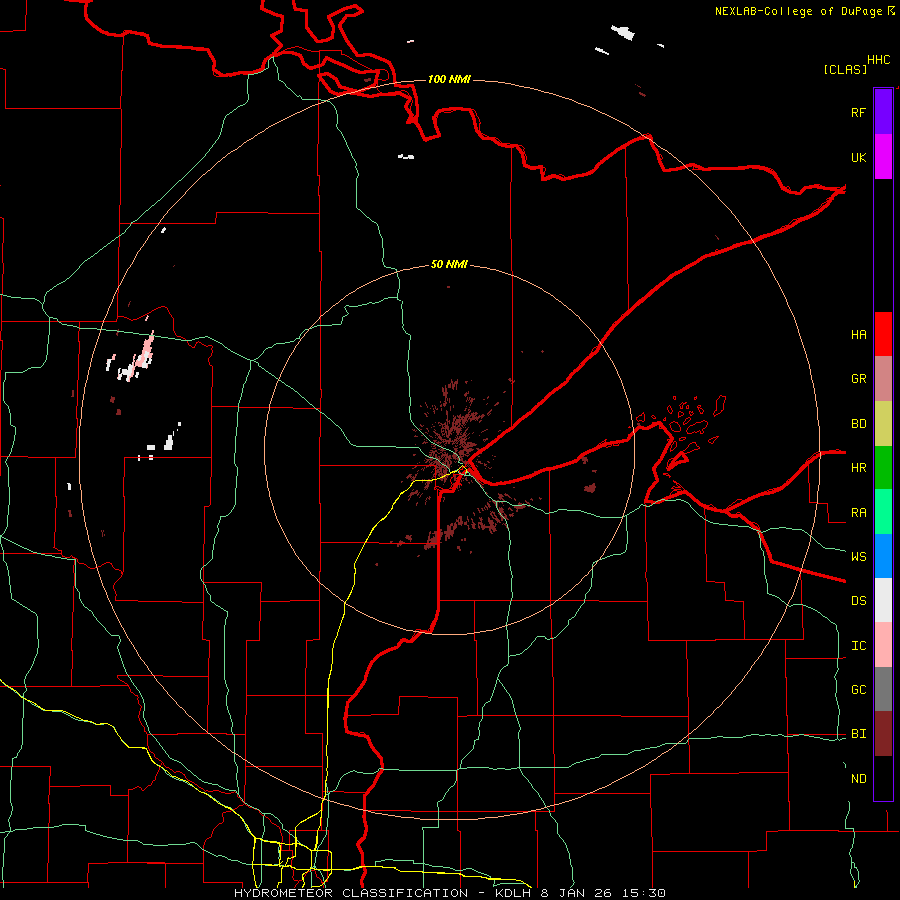Click the BD legend label
The width and height of the screenshot is (900, 900).
859,424
